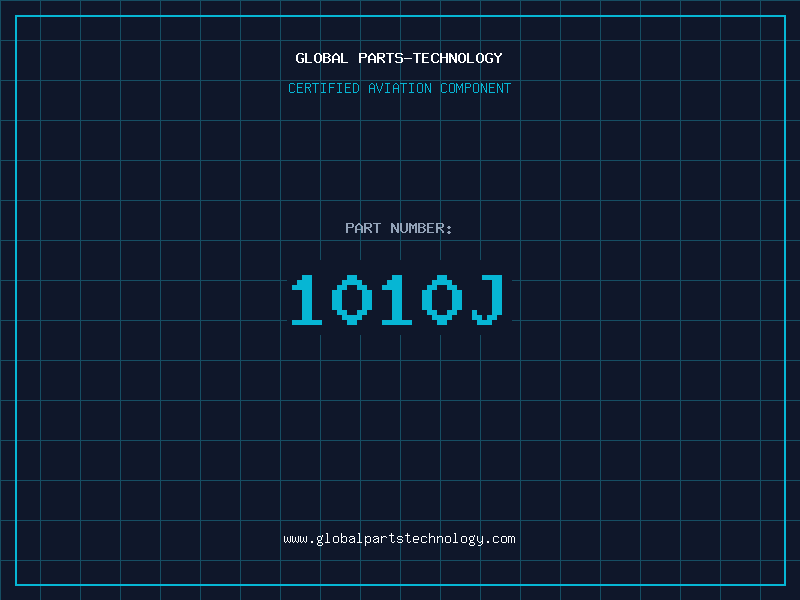Select the second 1 in the part number
Screen dimensions: 800x600
tap(397, 301)
